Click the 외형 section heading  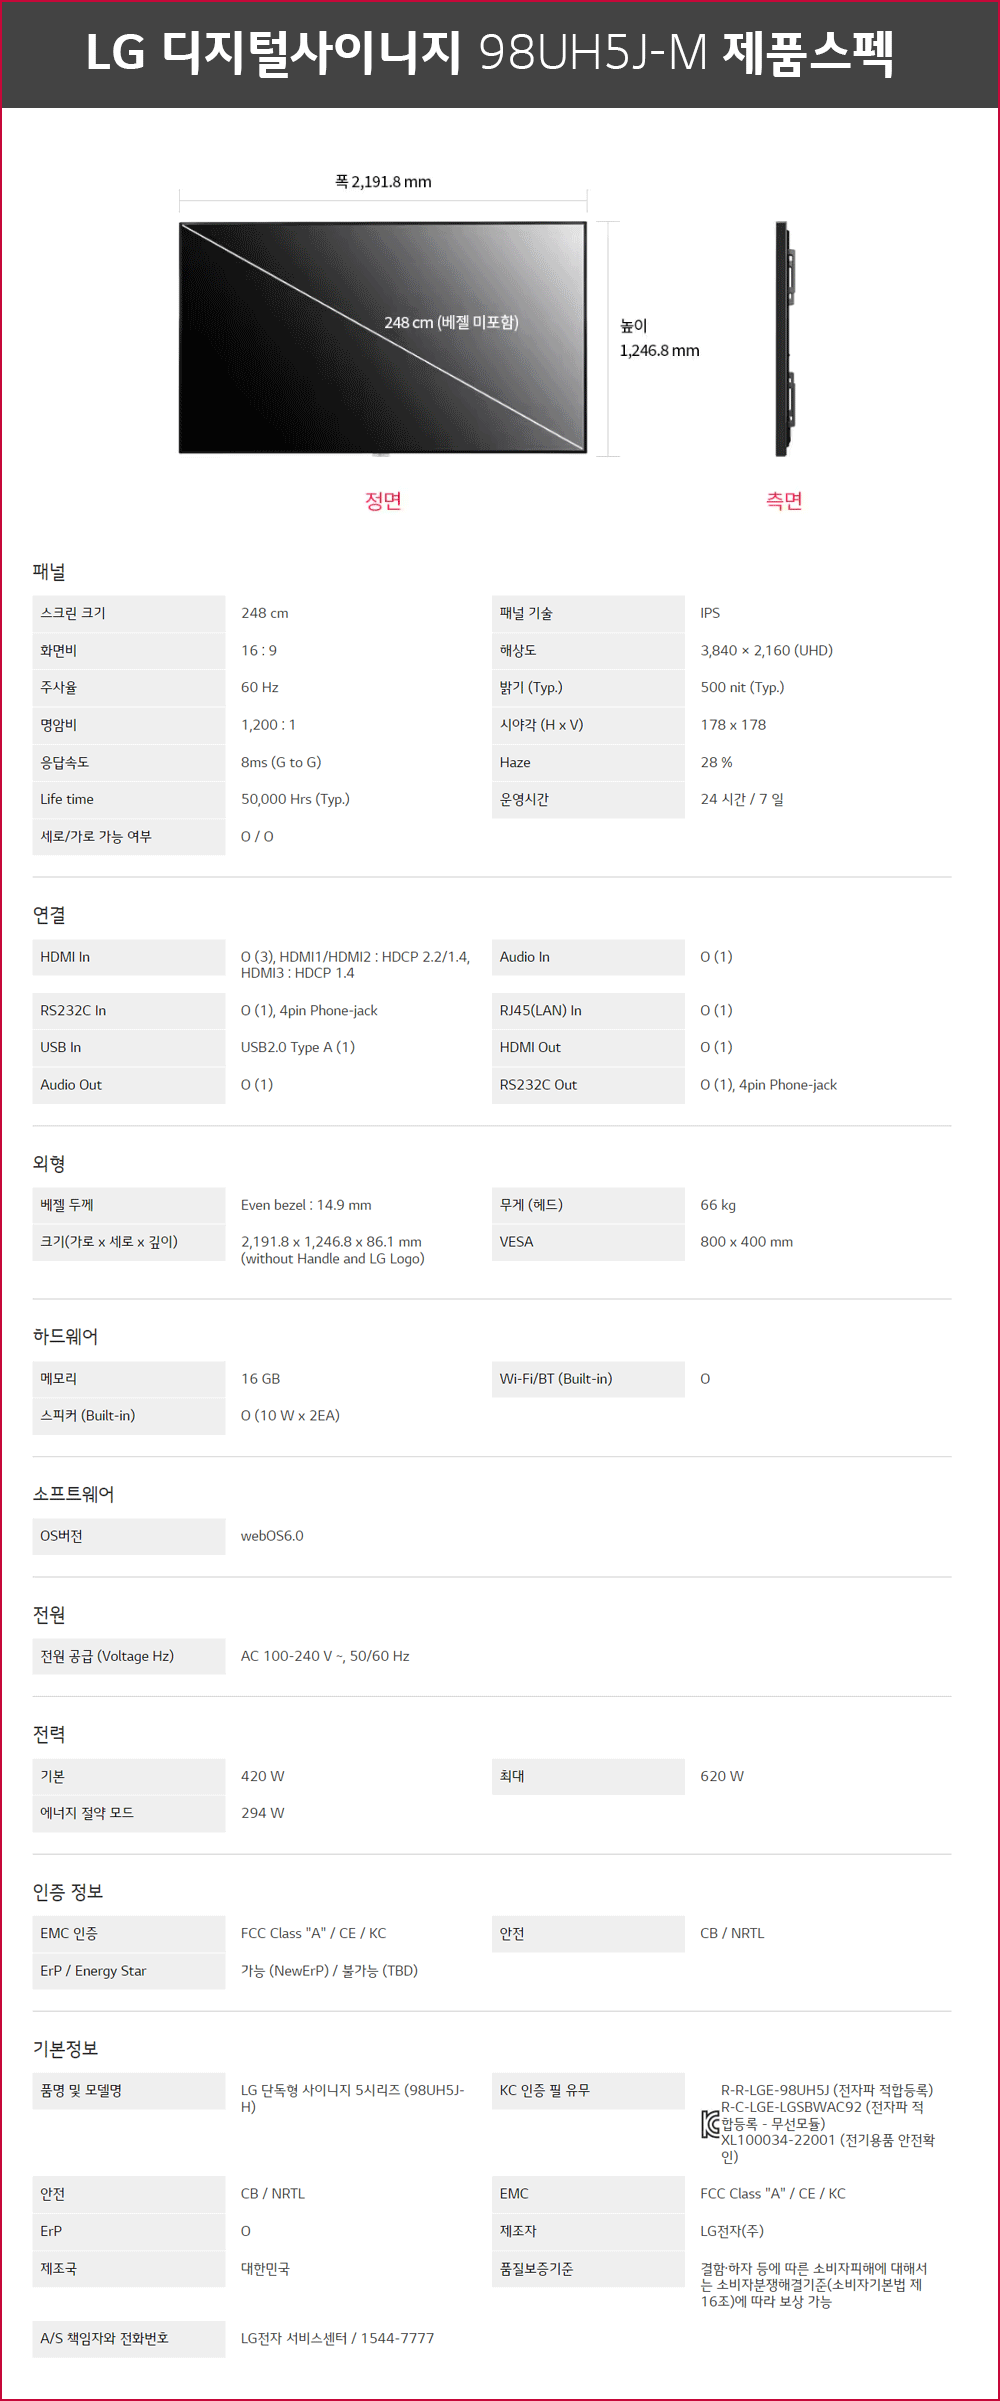(49, 1164)
